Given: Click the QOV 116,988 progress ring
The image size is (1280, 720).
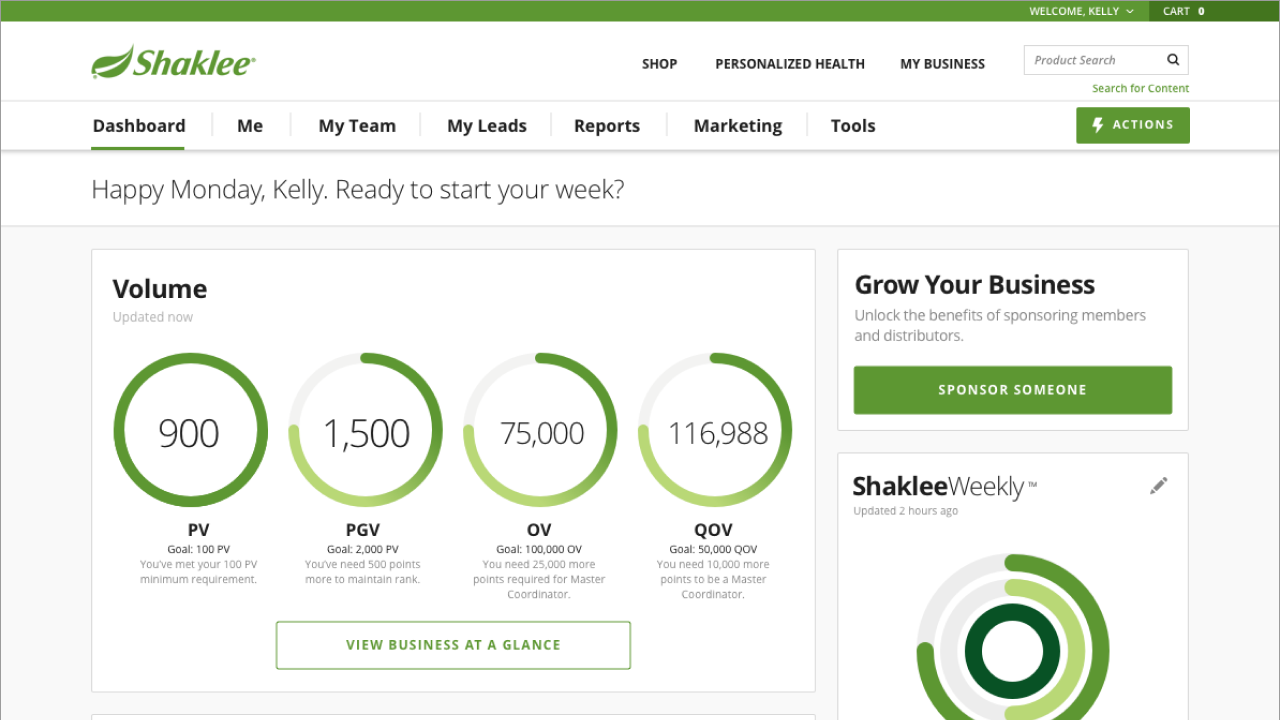Looking at the screenshot, I should tap(716, 431).
